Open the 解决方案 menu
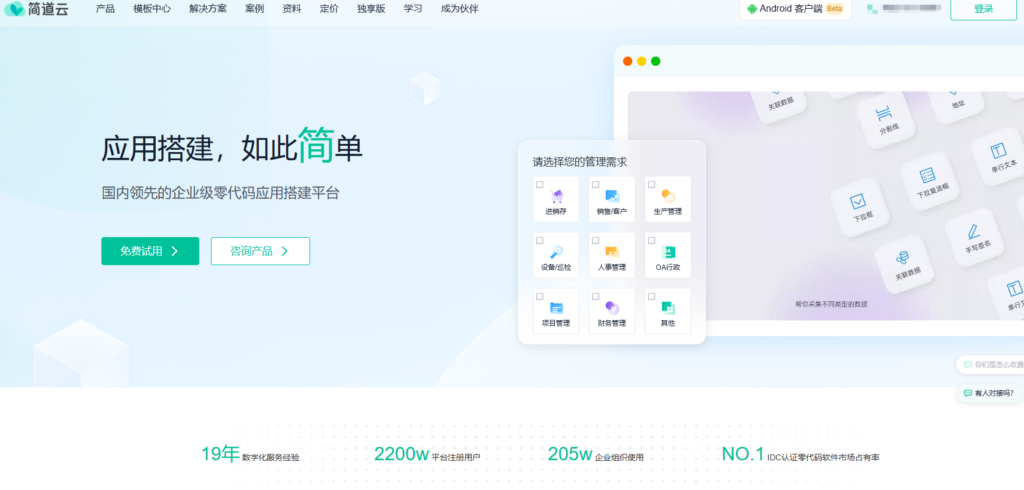This screenshot has height=490, width=1024. click(208, 9)
